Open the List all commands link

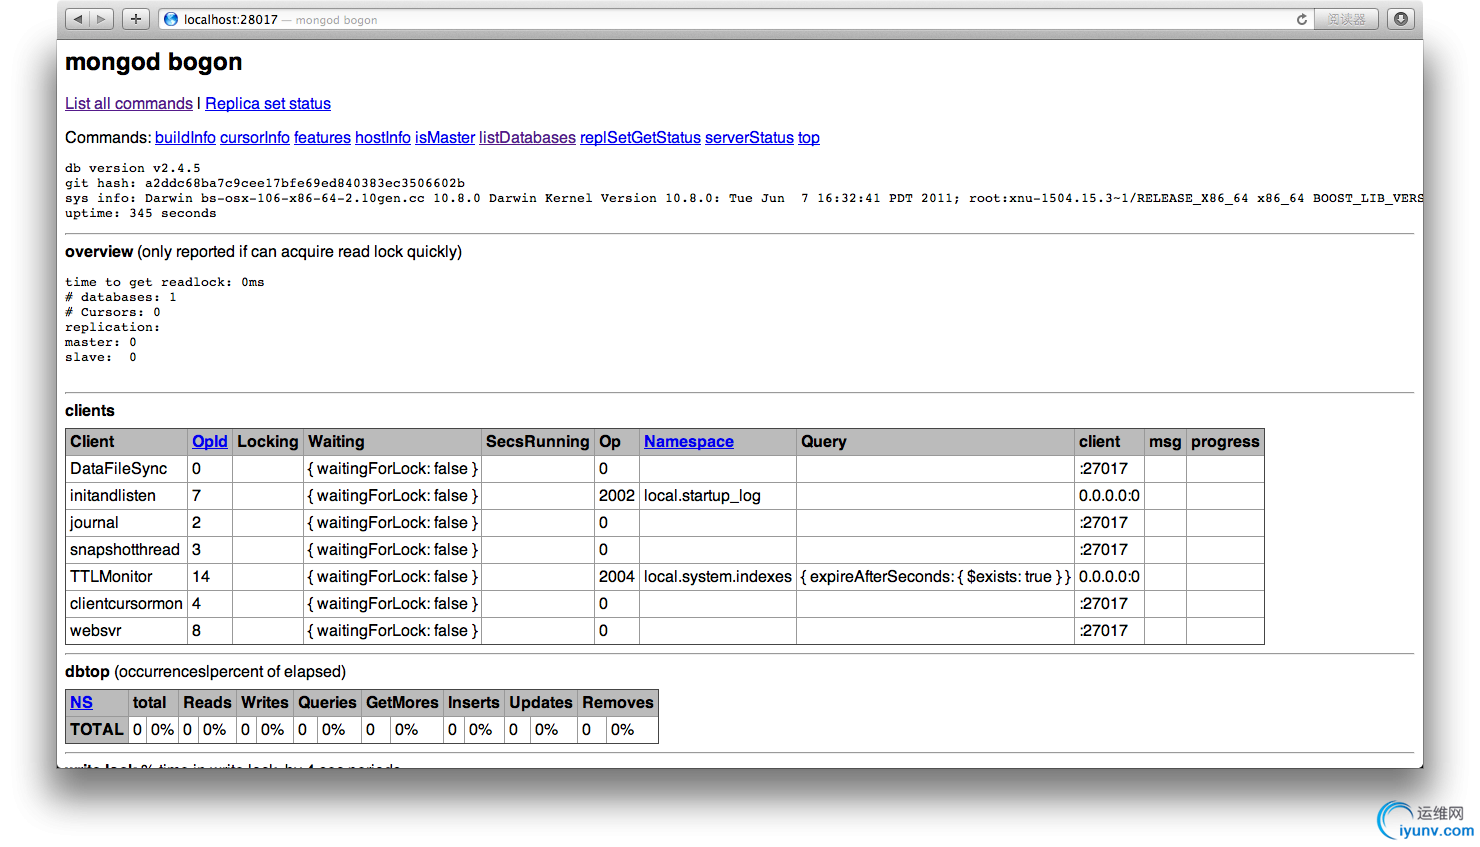click(x=129, y=103)
